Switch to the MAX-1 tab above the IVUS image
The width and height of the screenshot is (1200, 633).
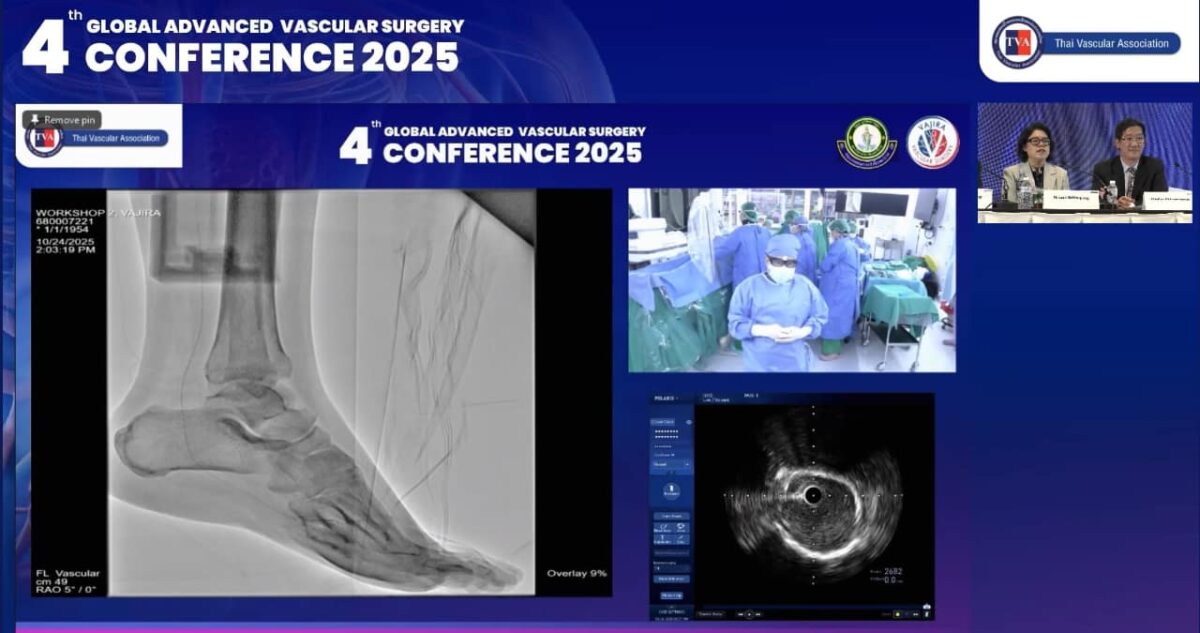[x=751, y=396]
